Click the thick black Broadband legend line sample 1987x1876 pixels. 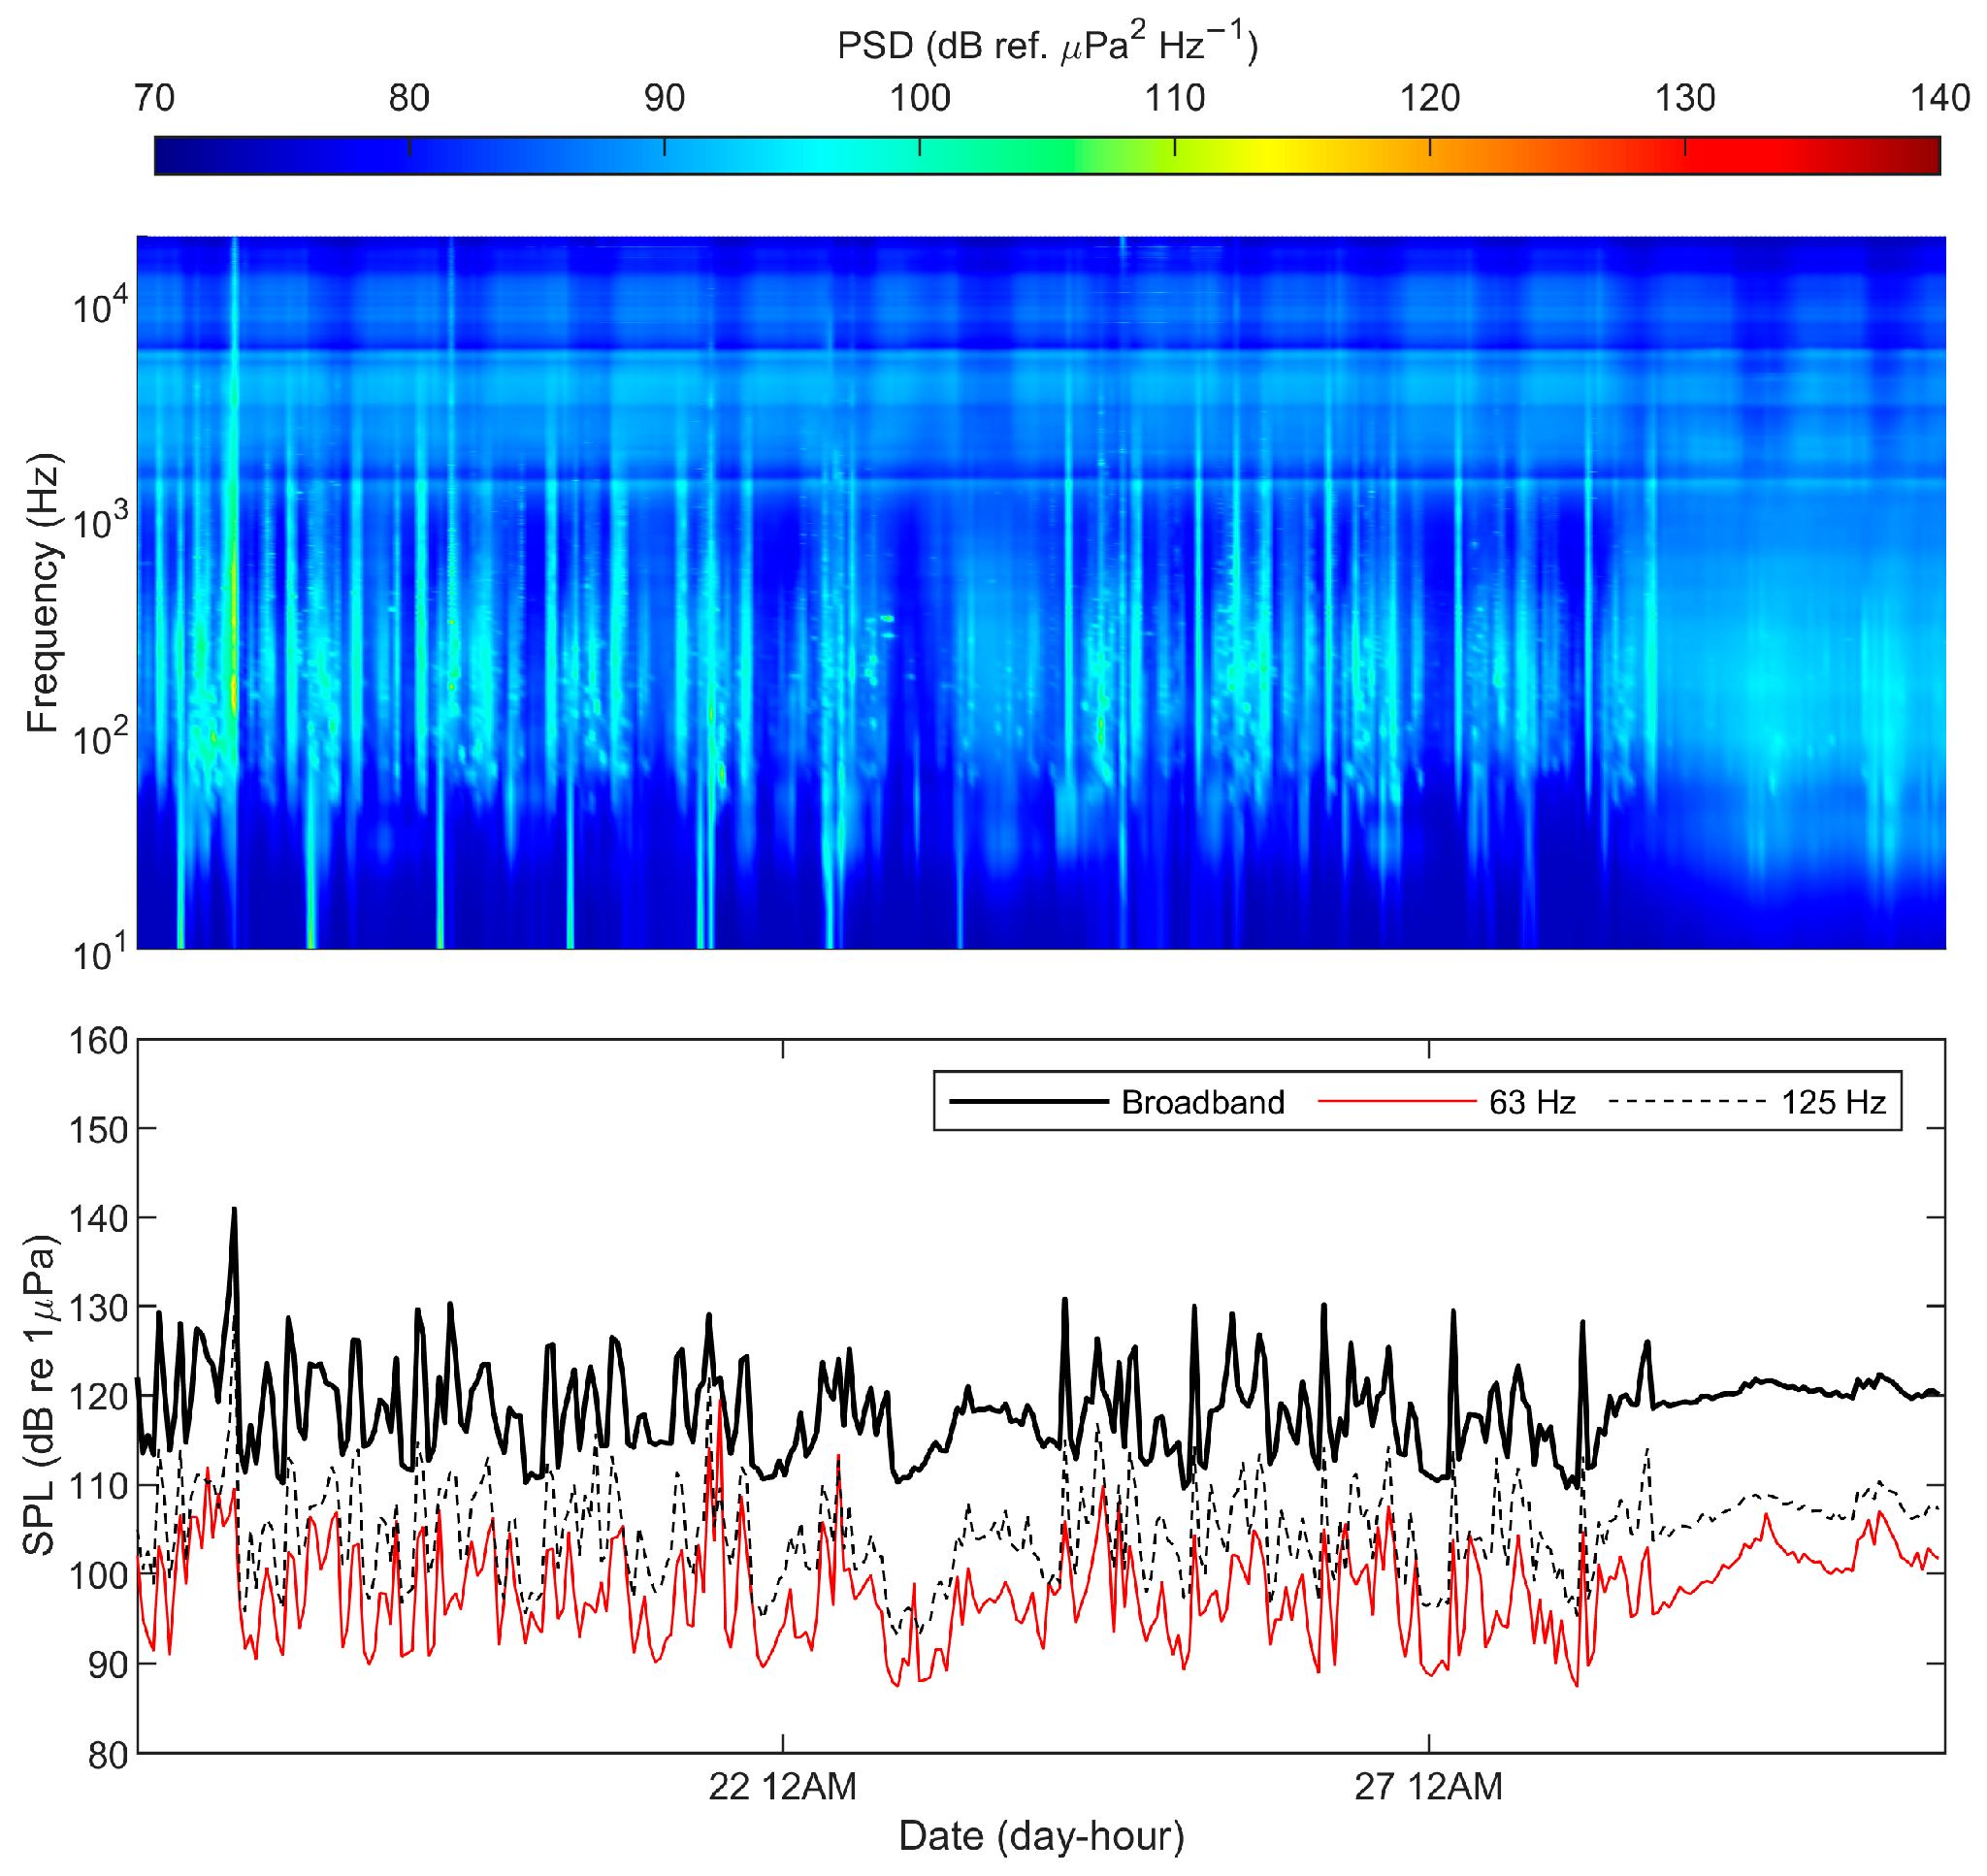click(x=1028, y=1102)
